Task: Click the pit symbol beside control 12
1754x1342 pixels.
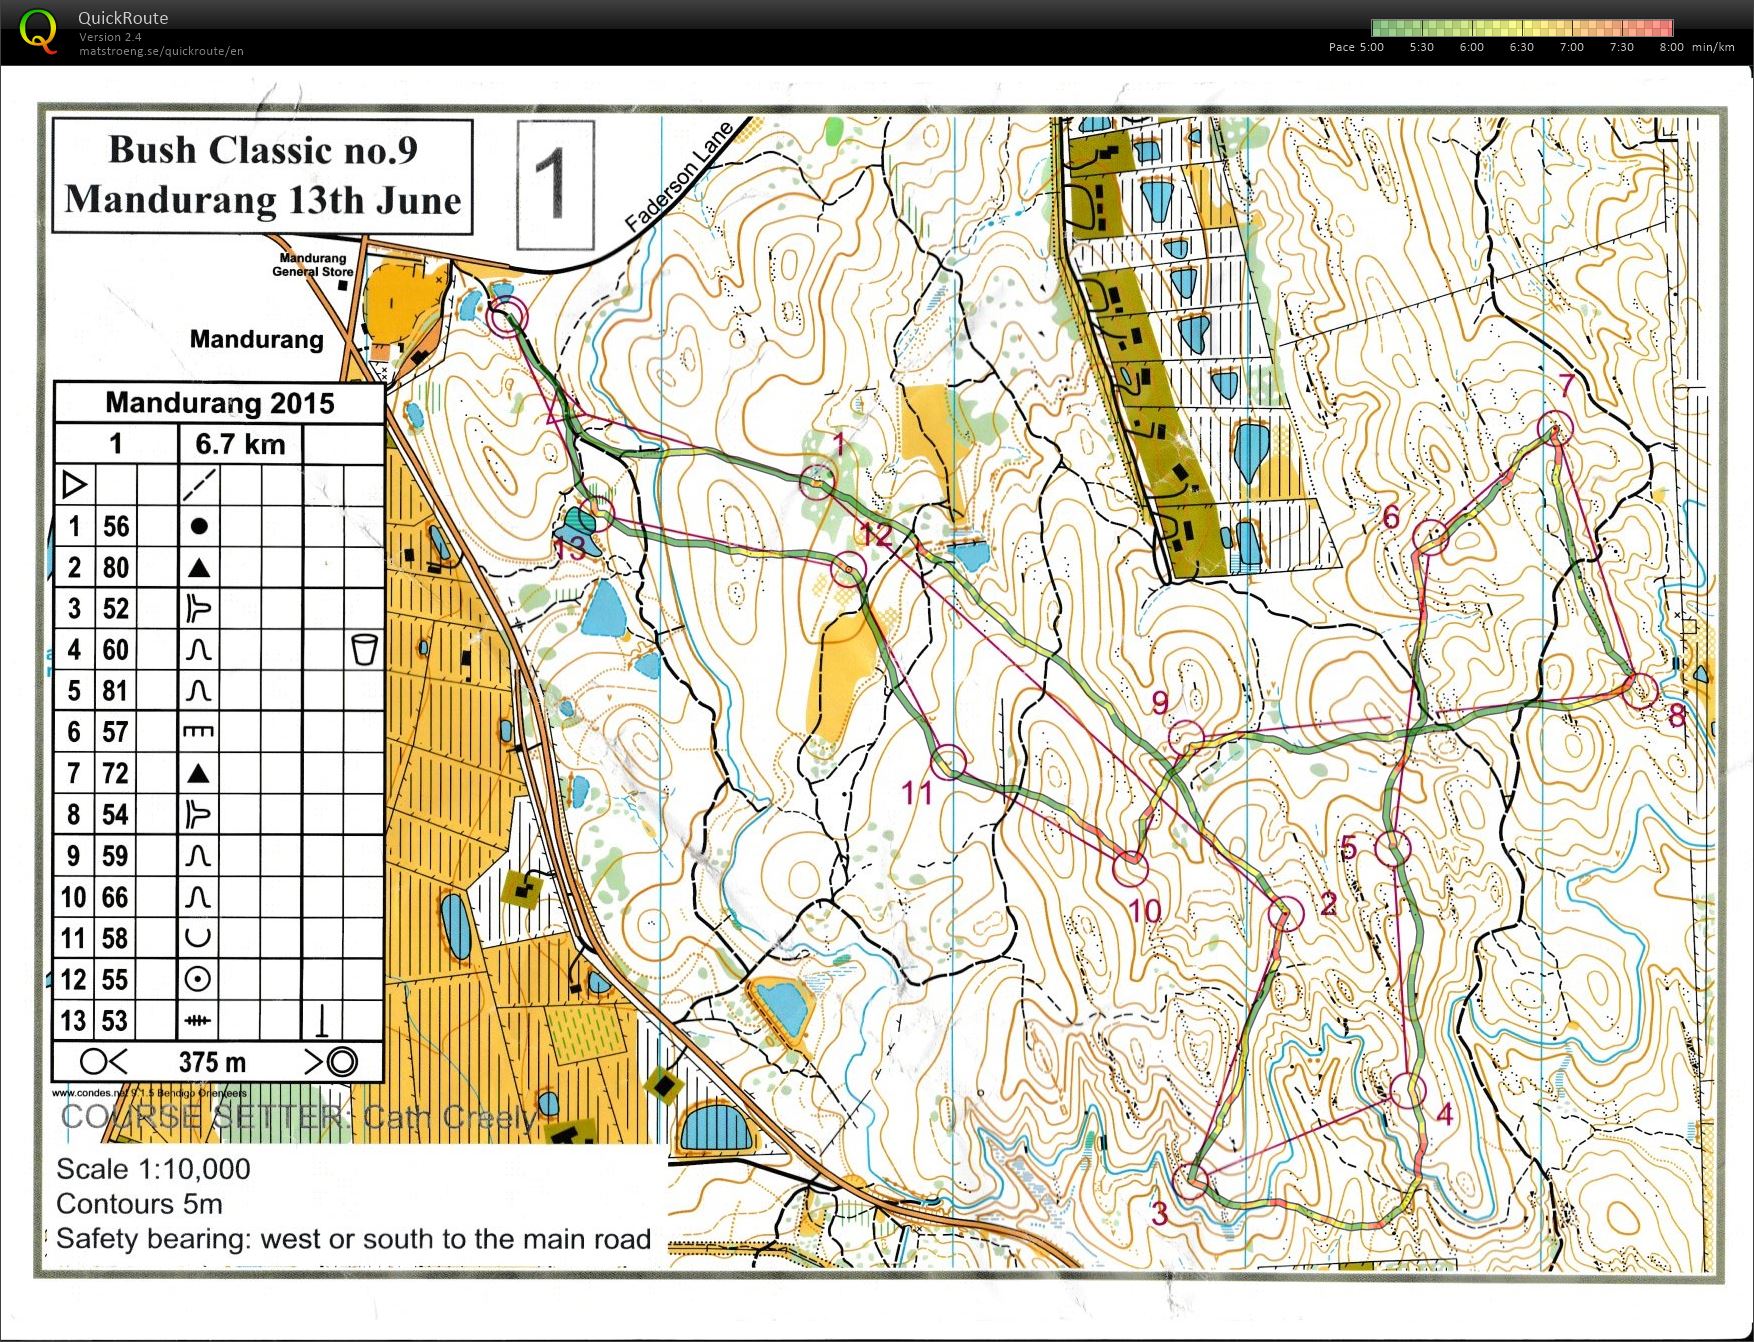Action: (196, 979)
